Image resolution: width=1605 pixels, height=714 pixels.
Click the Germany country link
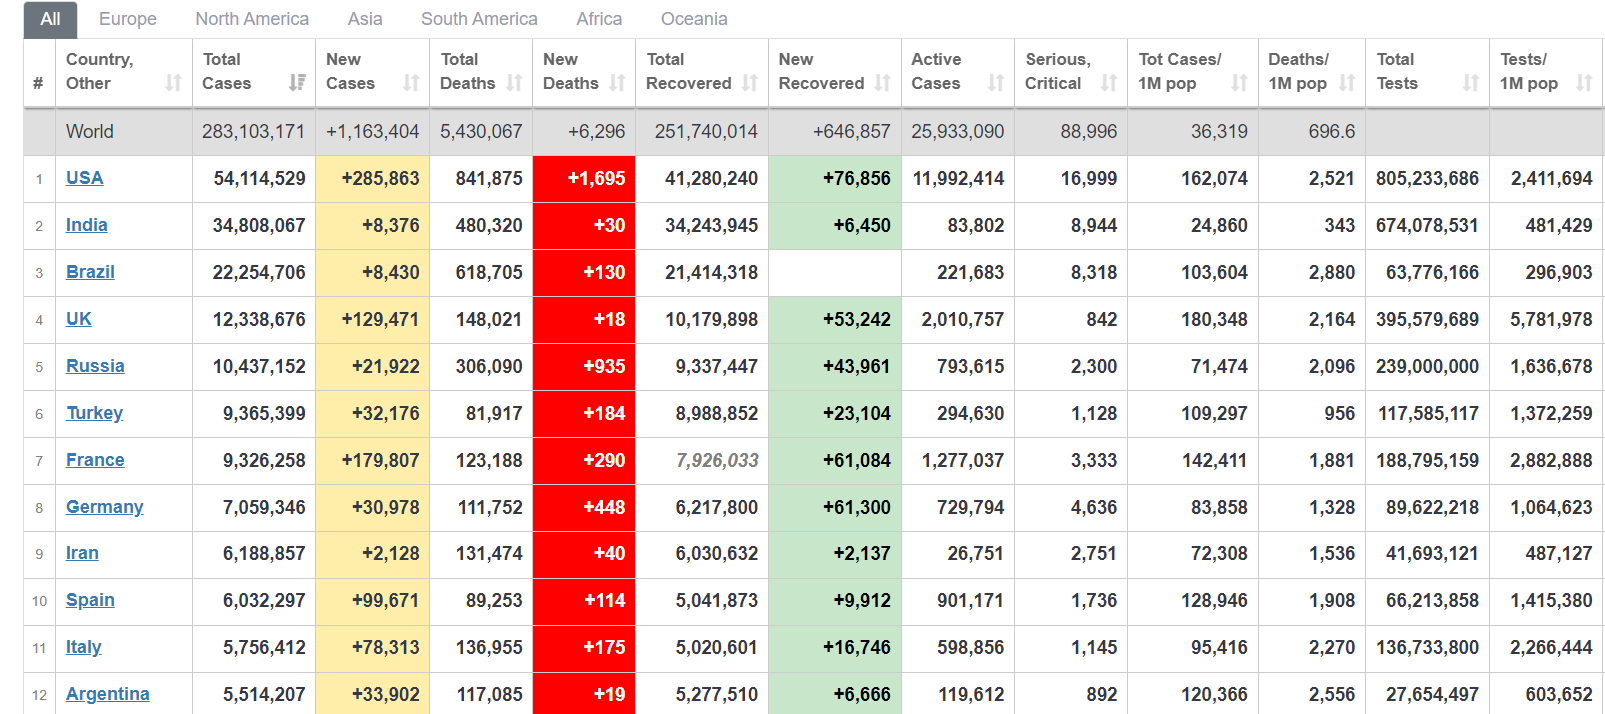point(104,507)
